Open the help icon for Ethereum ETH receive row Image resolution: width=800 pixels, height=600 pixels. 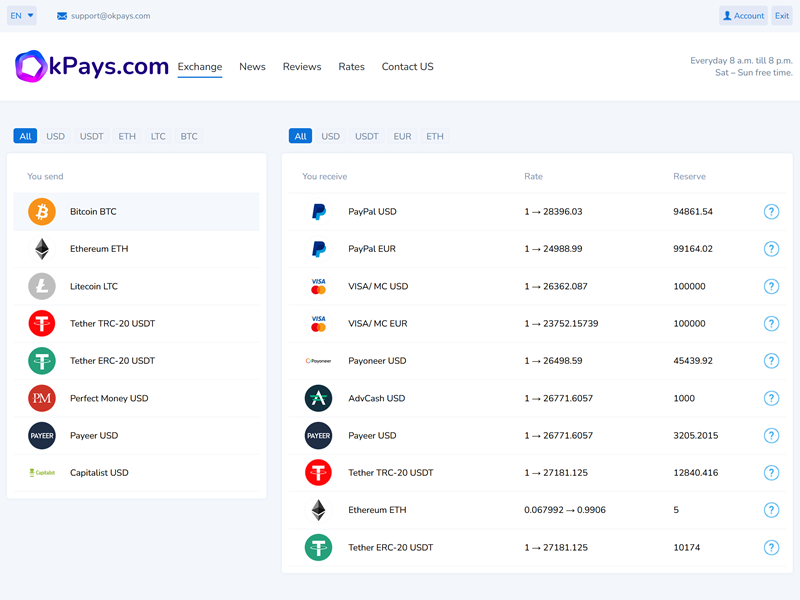(x=771, y=510)
